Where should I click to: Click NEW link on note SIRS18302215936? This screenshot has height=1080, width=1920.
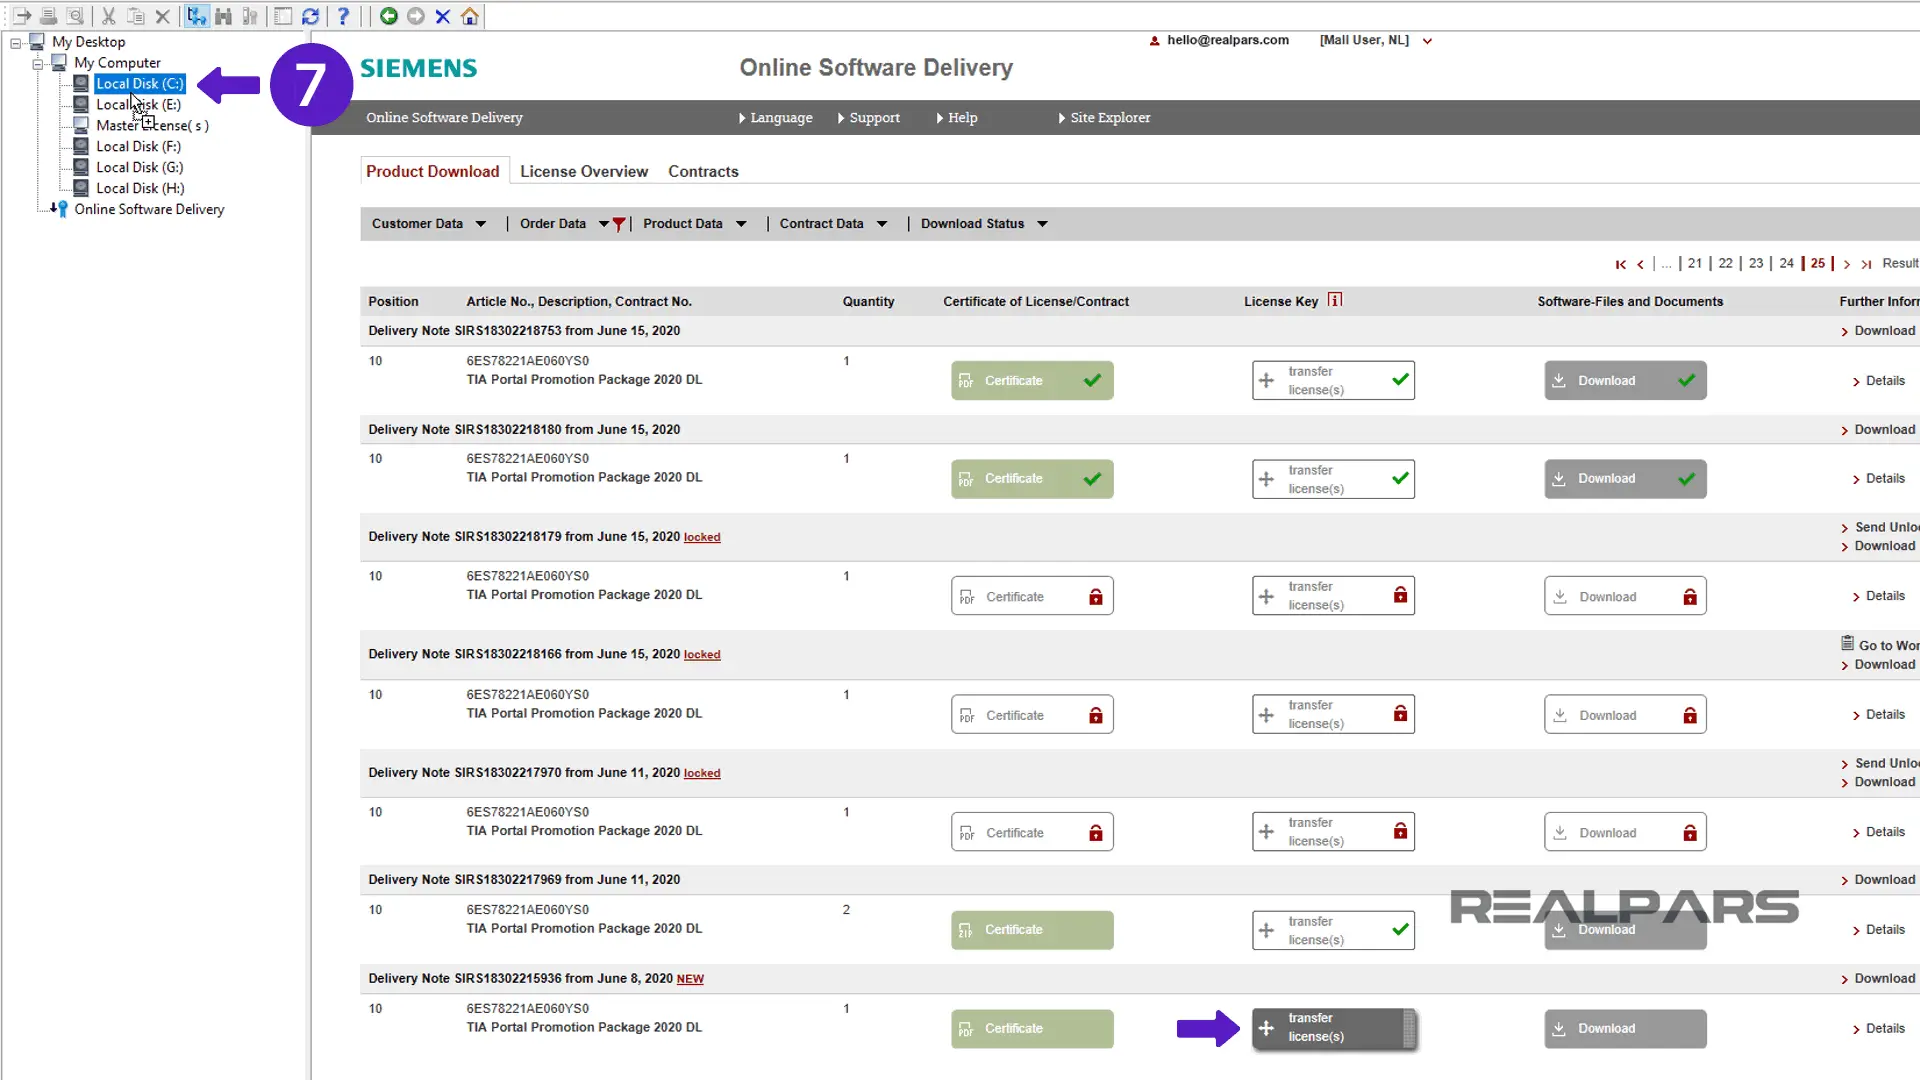pyautogui.click(x=690, y=980)
